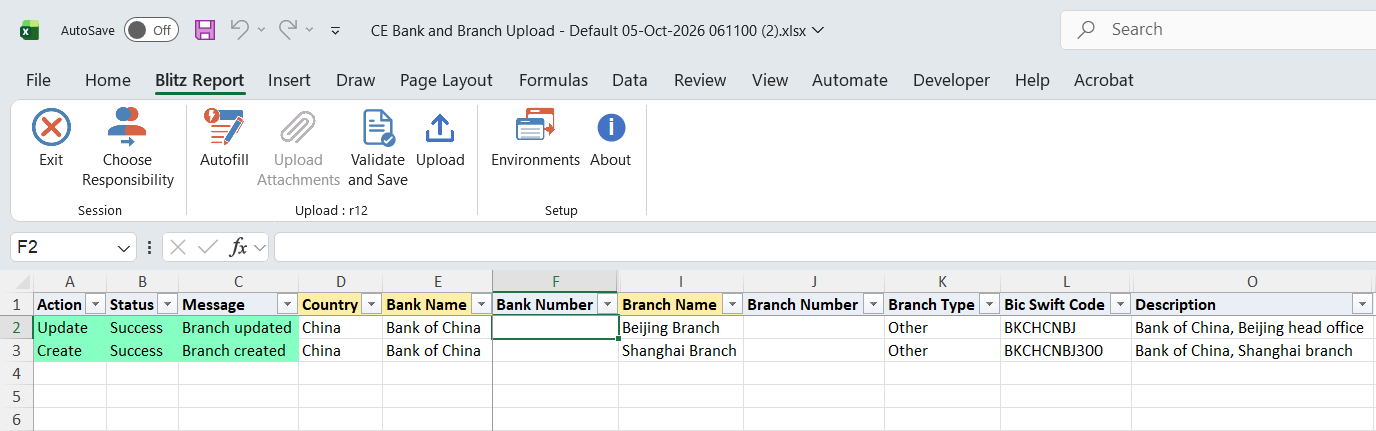Open the Review tab
Image resolution: width=1376 pixels, height=431 pixels.
click(x=700, y=80)
